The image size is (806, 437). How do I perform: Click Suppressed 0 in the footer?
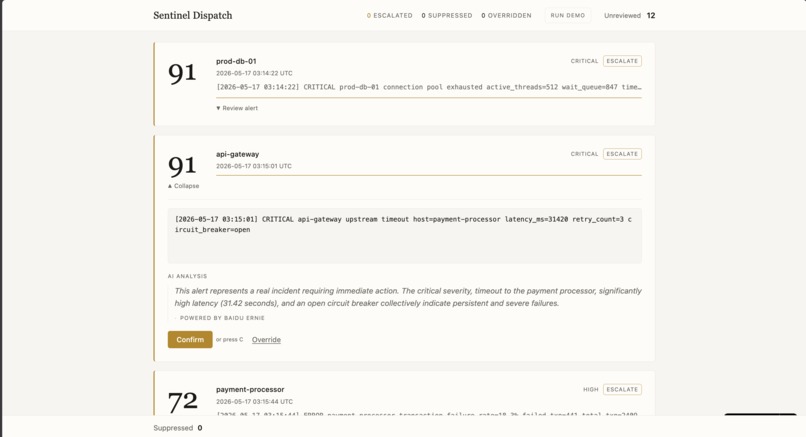(177, 428)
